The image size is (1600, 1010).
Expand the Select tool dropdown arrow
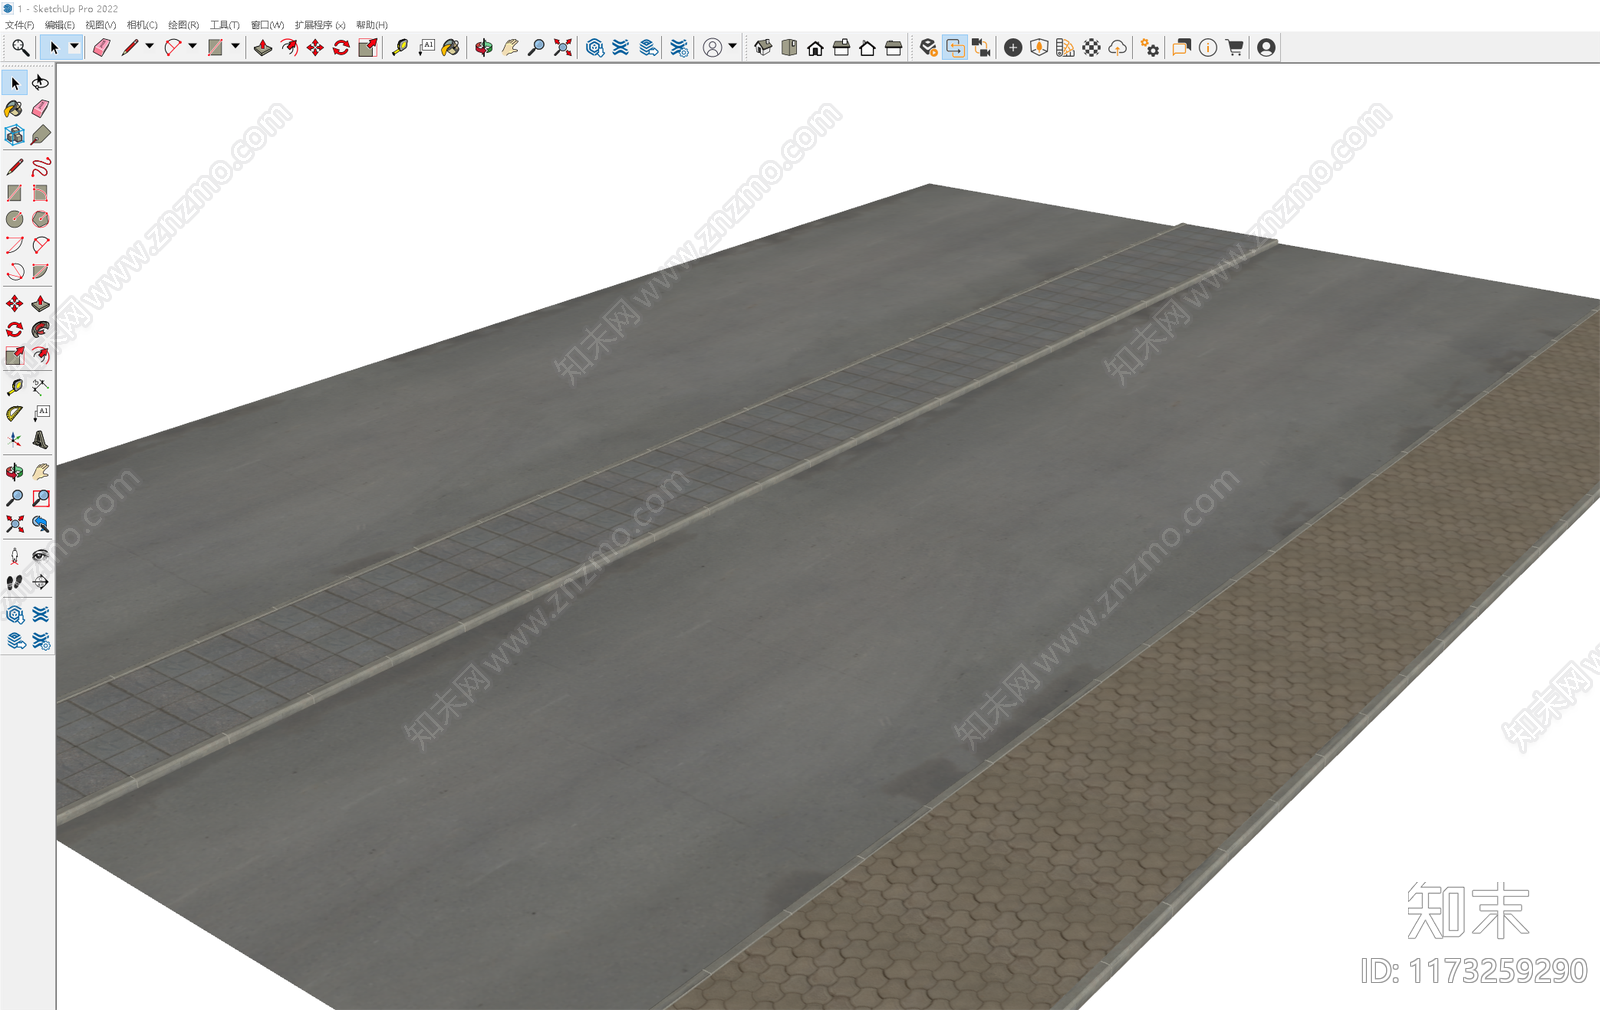74,46
